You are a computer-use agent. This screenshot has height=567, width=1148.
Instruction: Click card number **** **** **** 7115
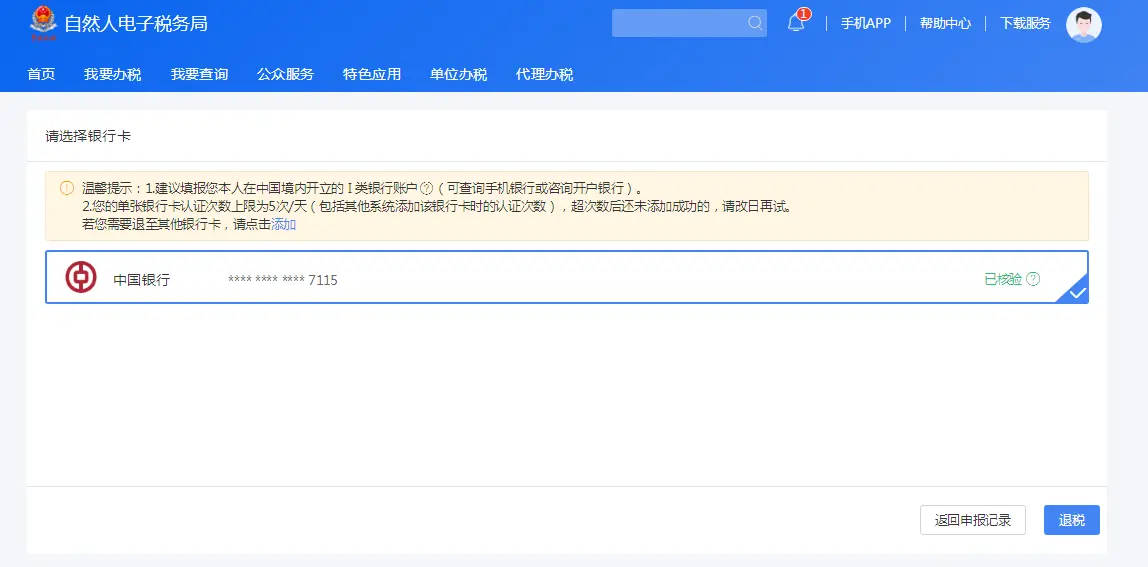pyautogui.click(x=283, y=280)
